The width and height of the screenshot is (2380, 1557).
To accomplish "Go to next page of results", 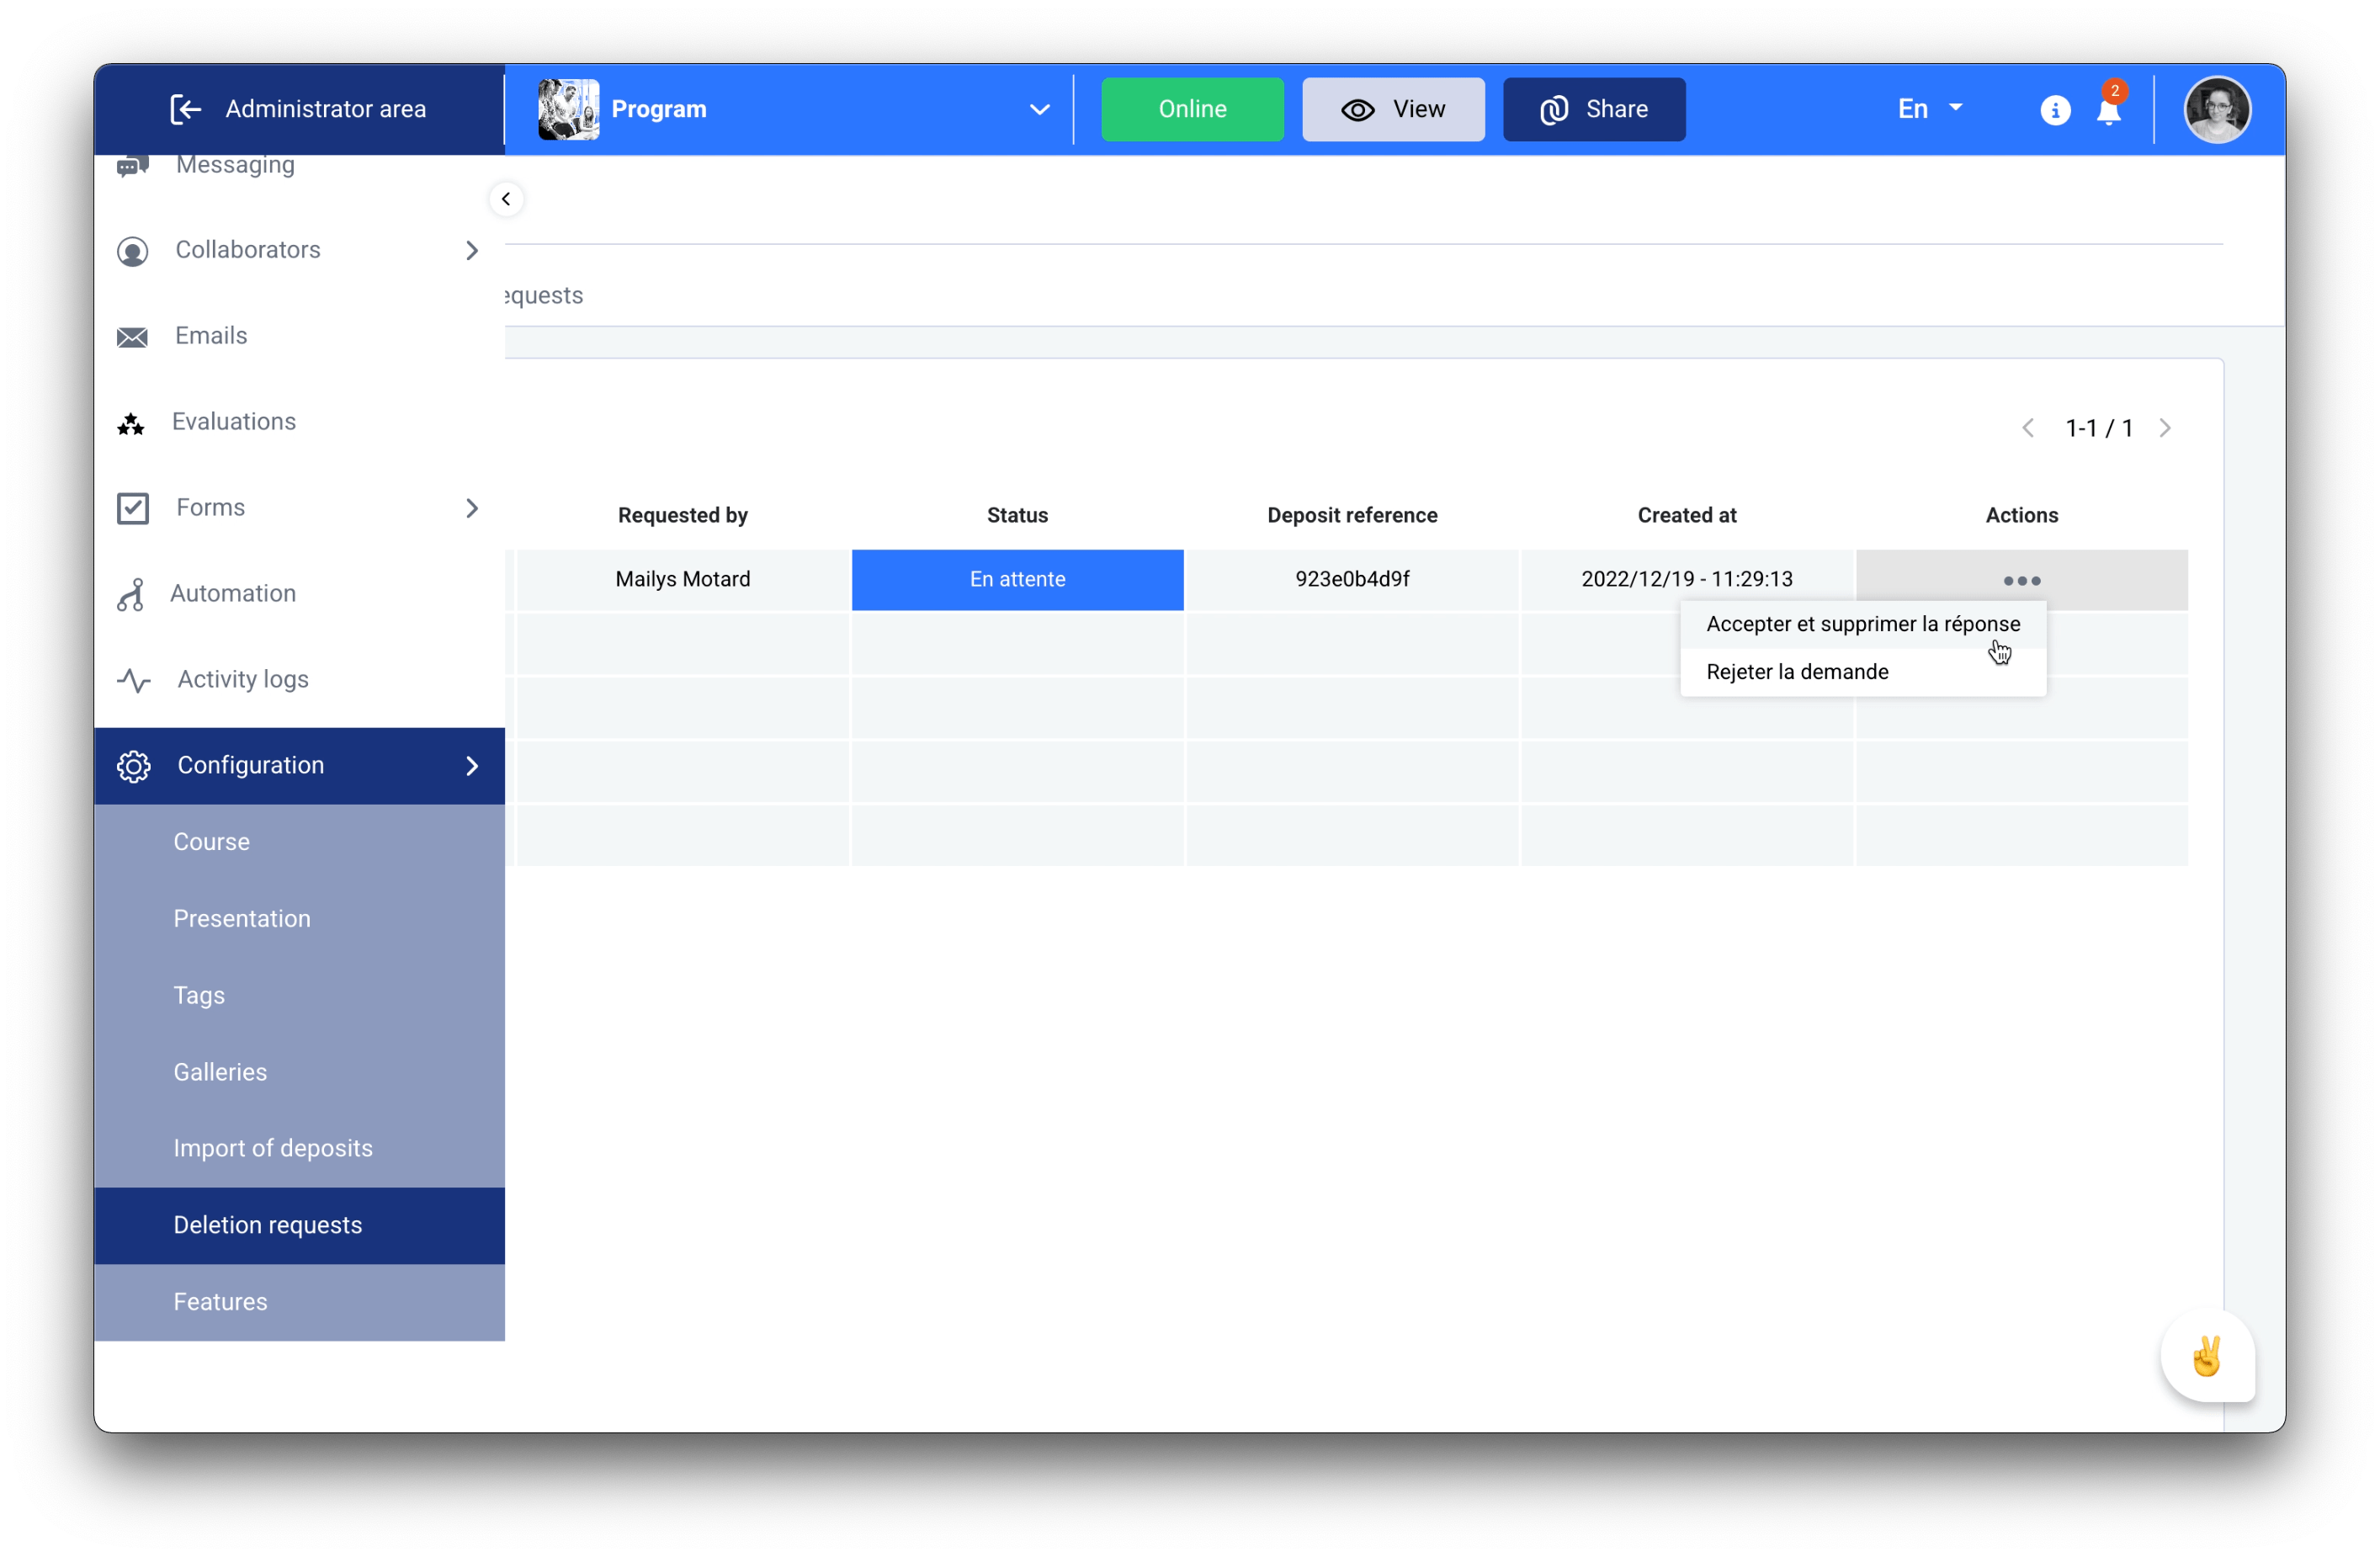I will 2165,428.
